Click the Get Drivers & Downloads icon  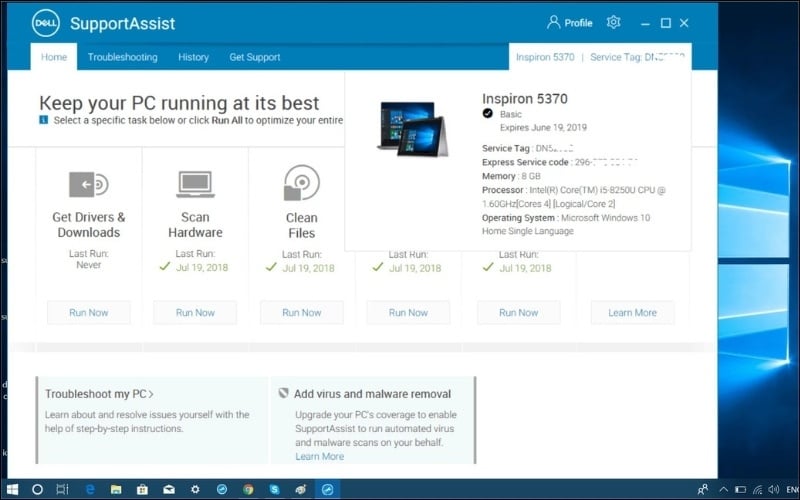coord(88,184)
